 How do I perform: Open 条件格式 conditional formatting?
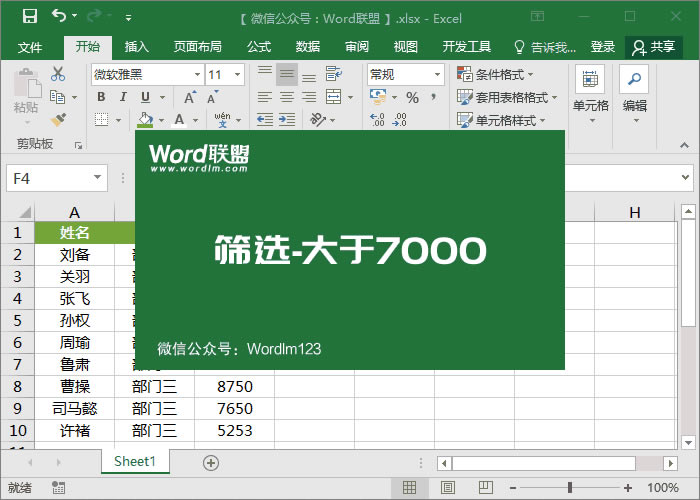click(x=496, y=74)
